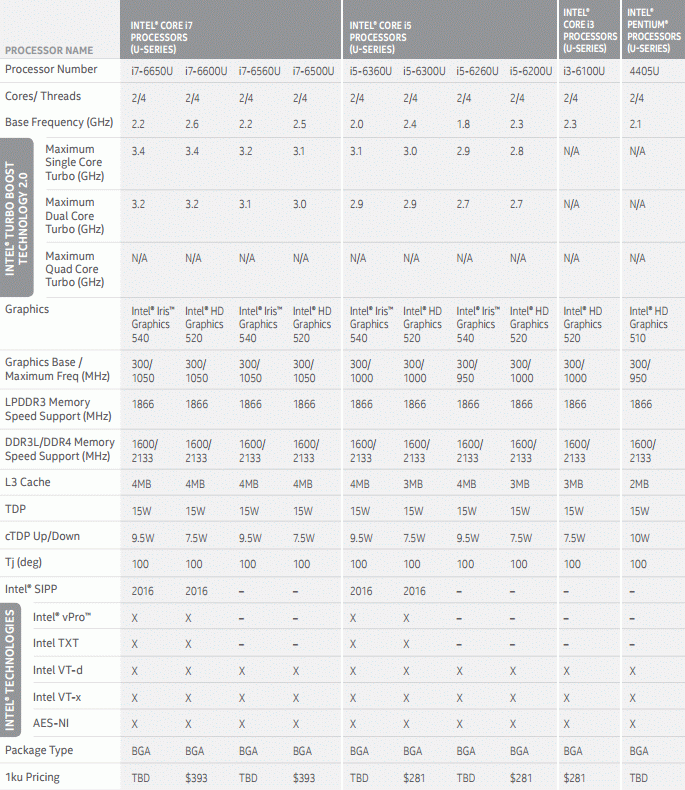
Task: Click the Intel Core i3 Processors header
Action: pos(590,30)
